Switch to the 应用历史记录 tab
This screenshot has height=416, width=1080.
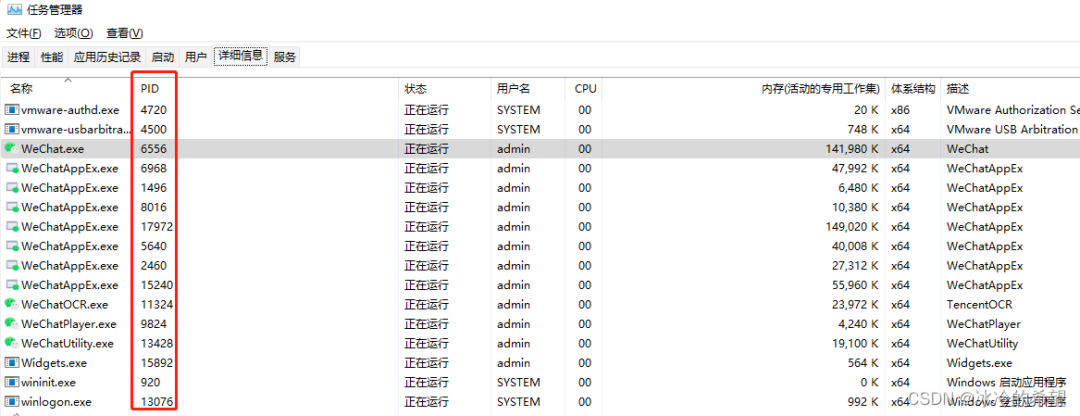(107, 56)
